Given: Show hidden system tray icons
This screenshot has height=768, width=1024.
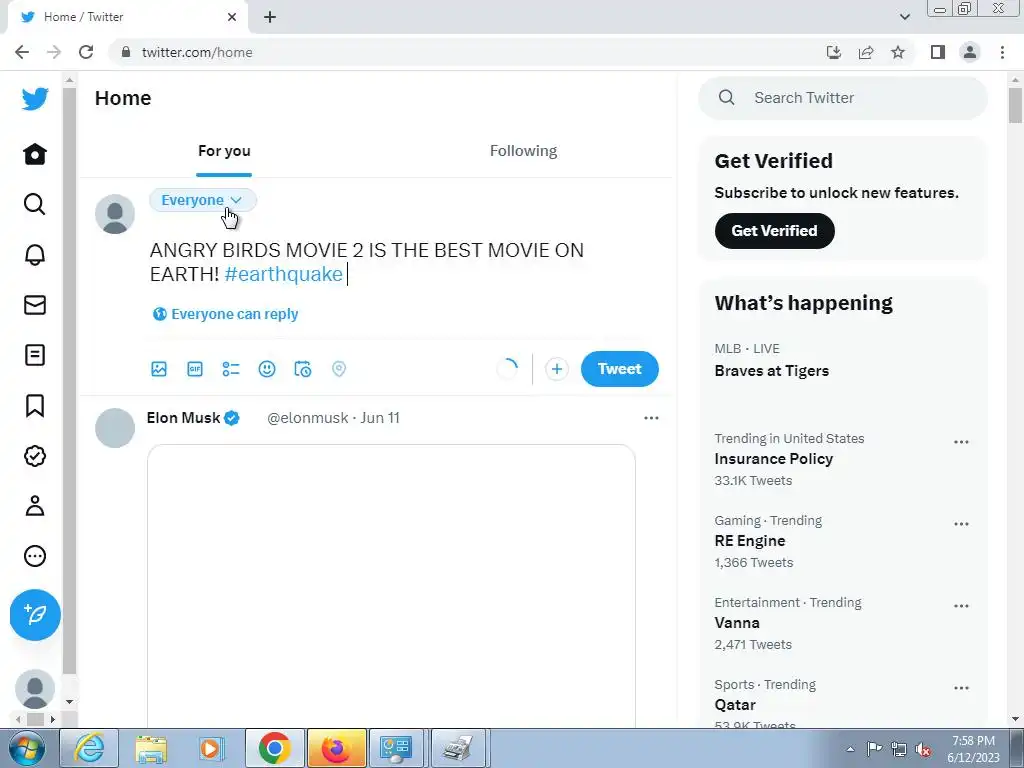Looking at the screenshot, I should [x=850, y=749].
